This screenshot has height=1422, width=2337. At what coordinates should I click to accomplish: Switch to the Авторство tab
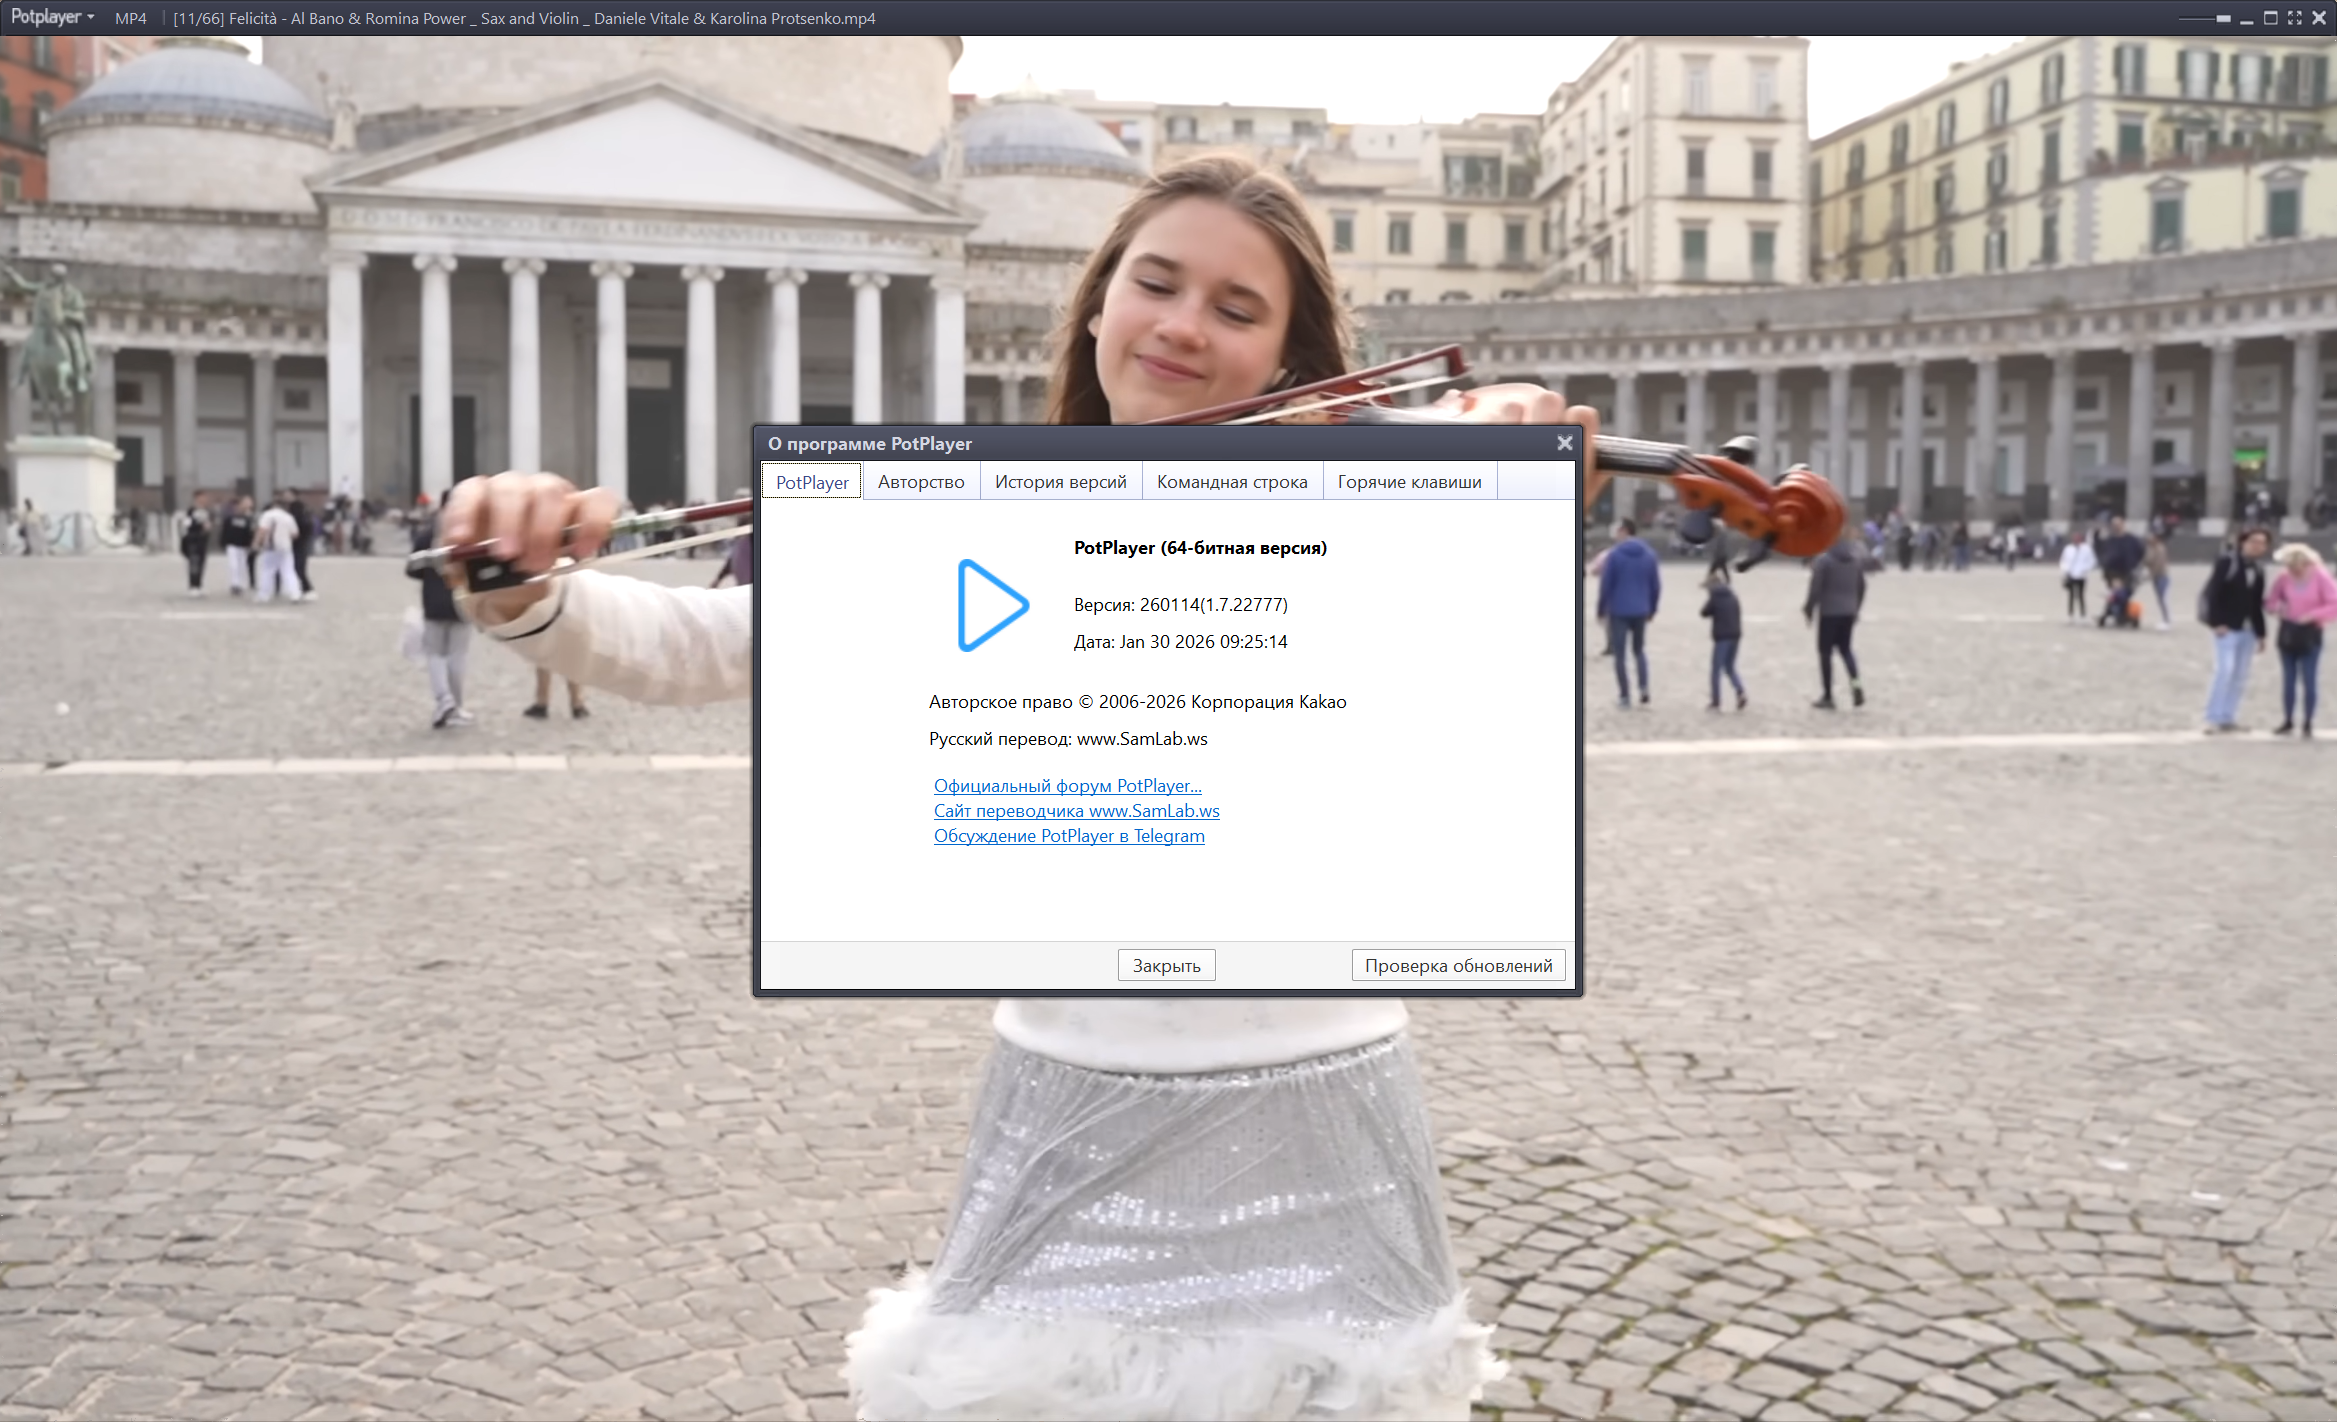pos(920,482)
